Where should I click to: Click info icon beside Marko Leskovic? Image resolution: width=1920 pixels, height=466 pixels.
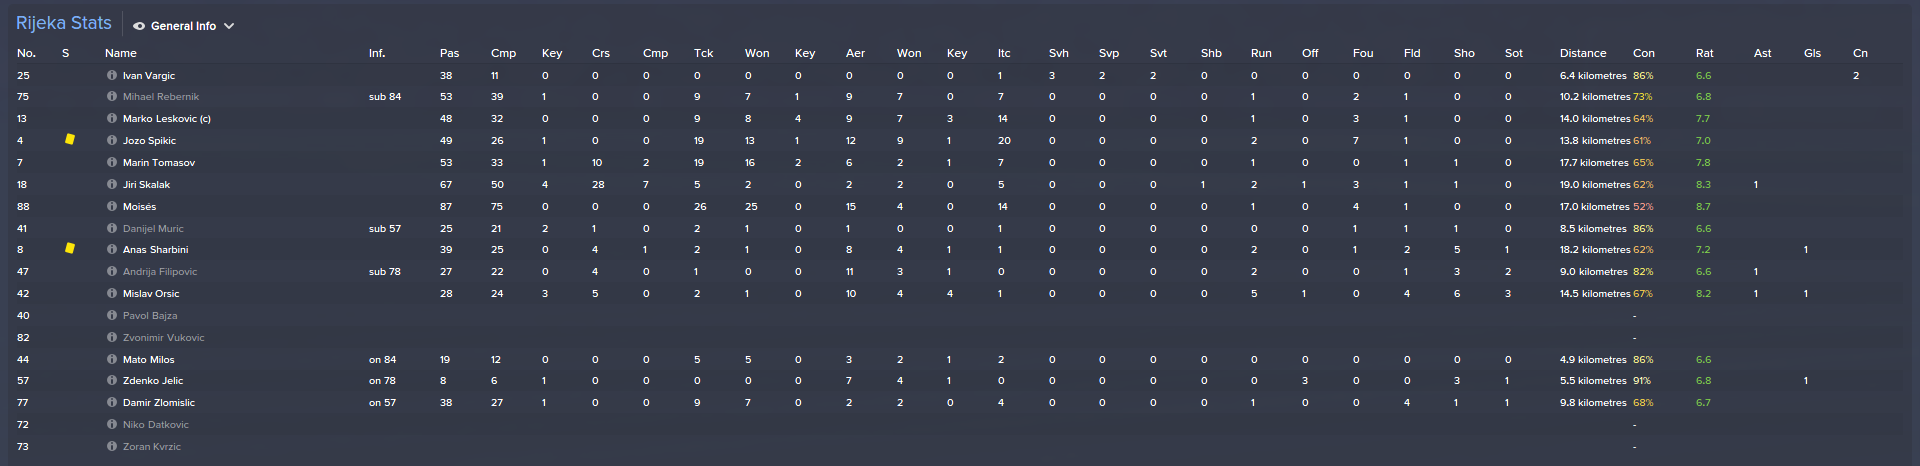pyautogui.click(x=112, y=118)
